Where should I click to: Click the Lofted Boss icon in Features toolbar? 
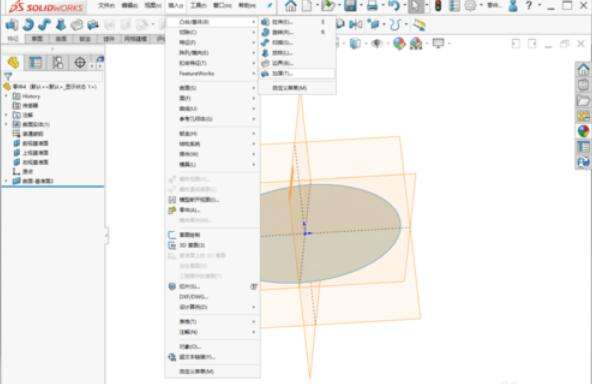61,25
